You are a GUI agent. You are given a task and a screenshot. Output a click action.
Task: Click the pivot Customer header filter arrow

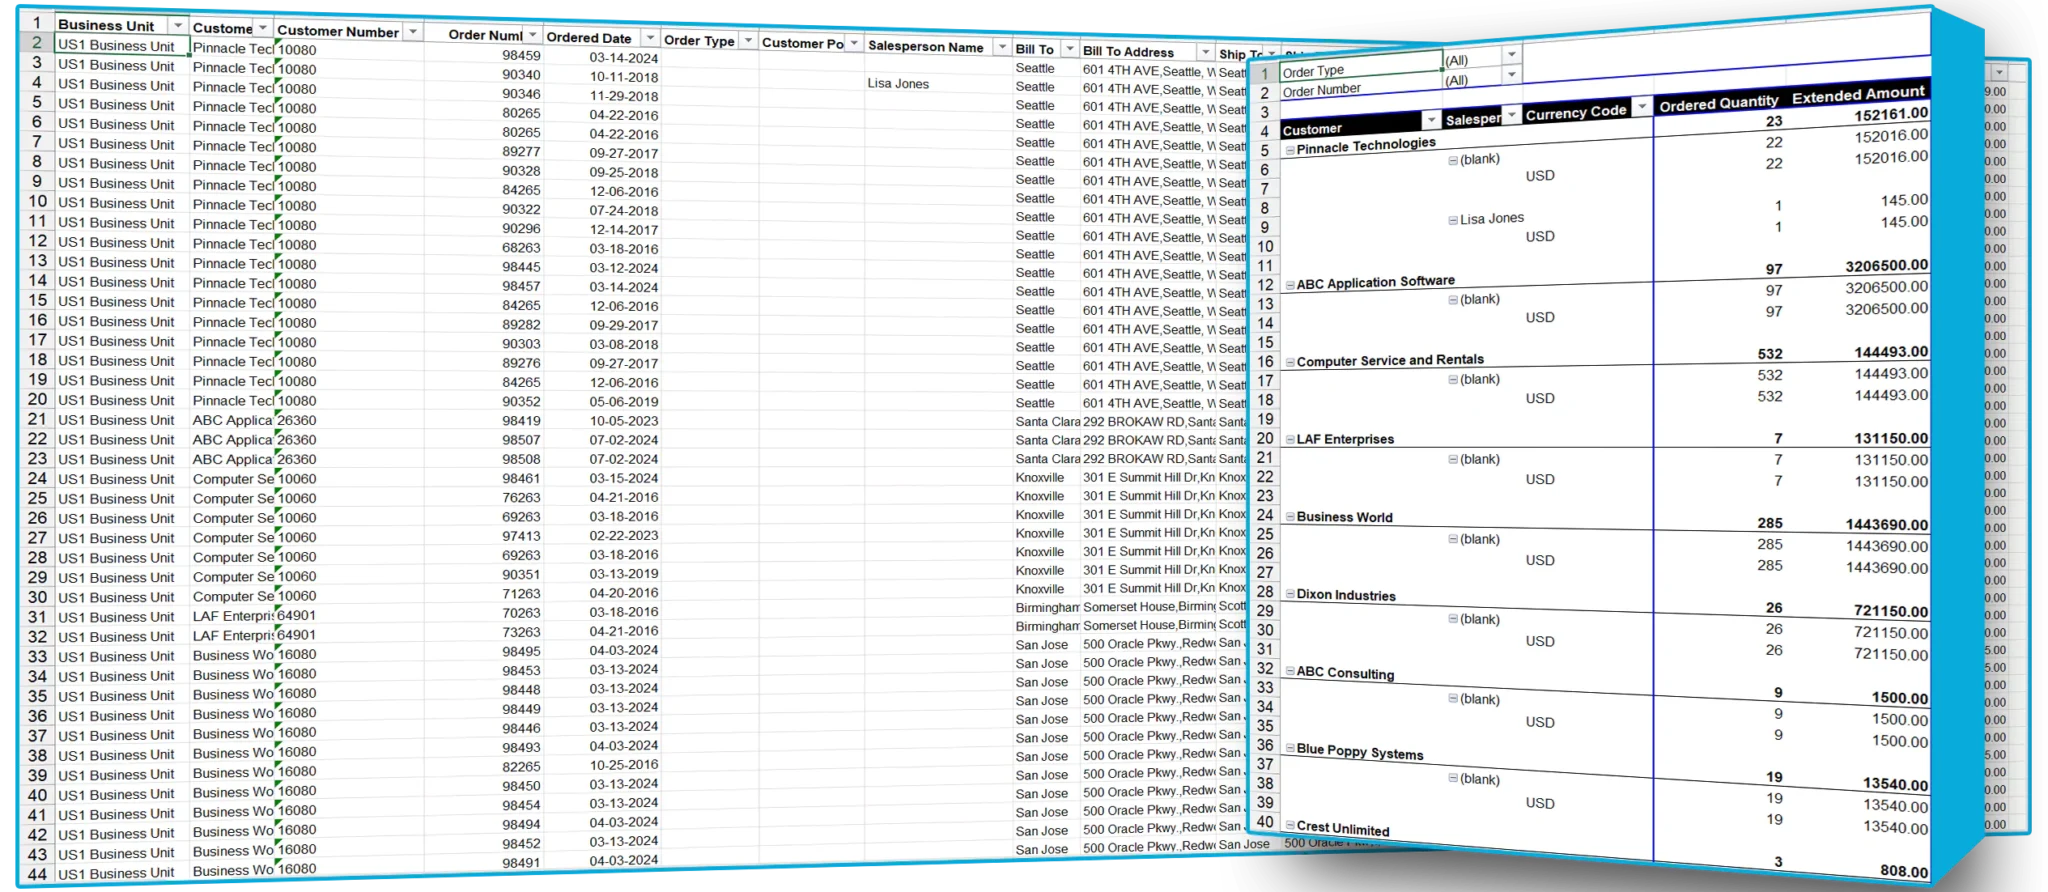pyautogui.click(x=1430, y=121)
